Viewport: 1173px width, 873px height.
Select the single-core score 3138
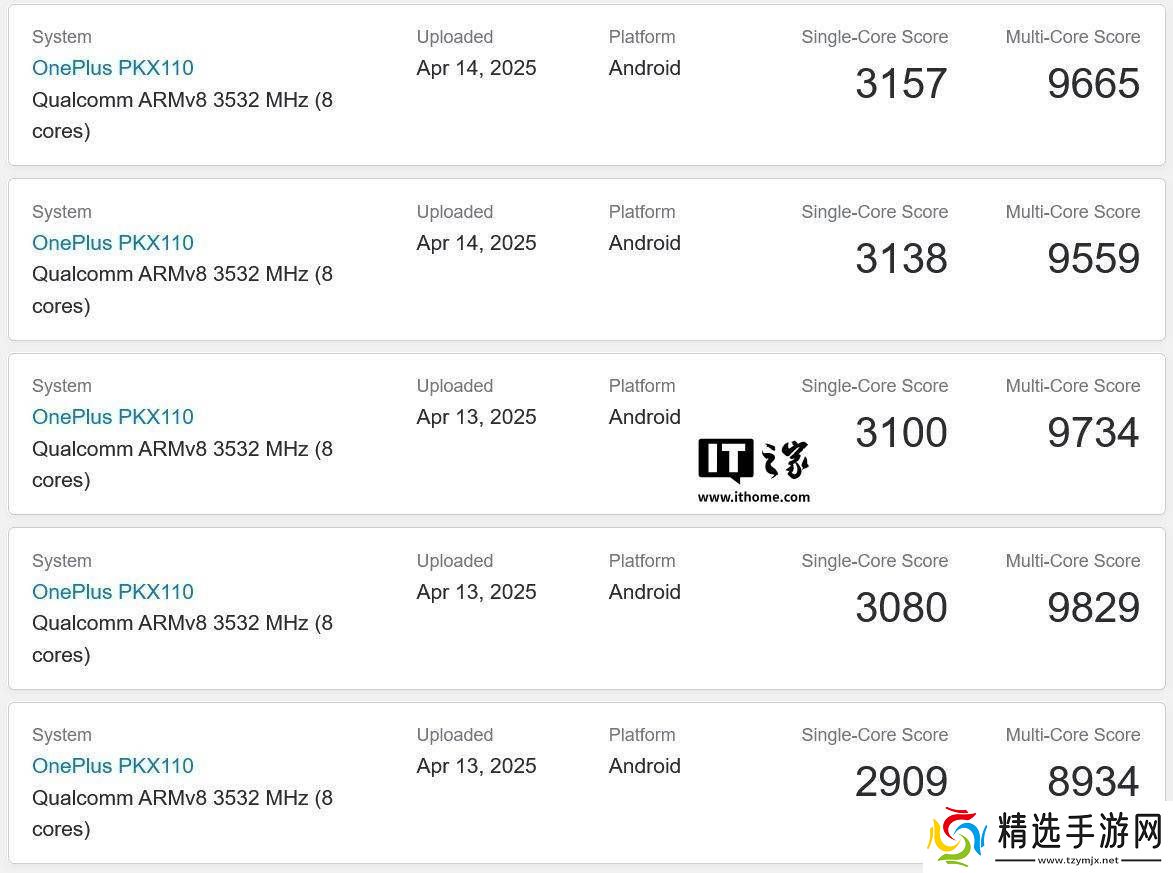[x=901, y=259]
